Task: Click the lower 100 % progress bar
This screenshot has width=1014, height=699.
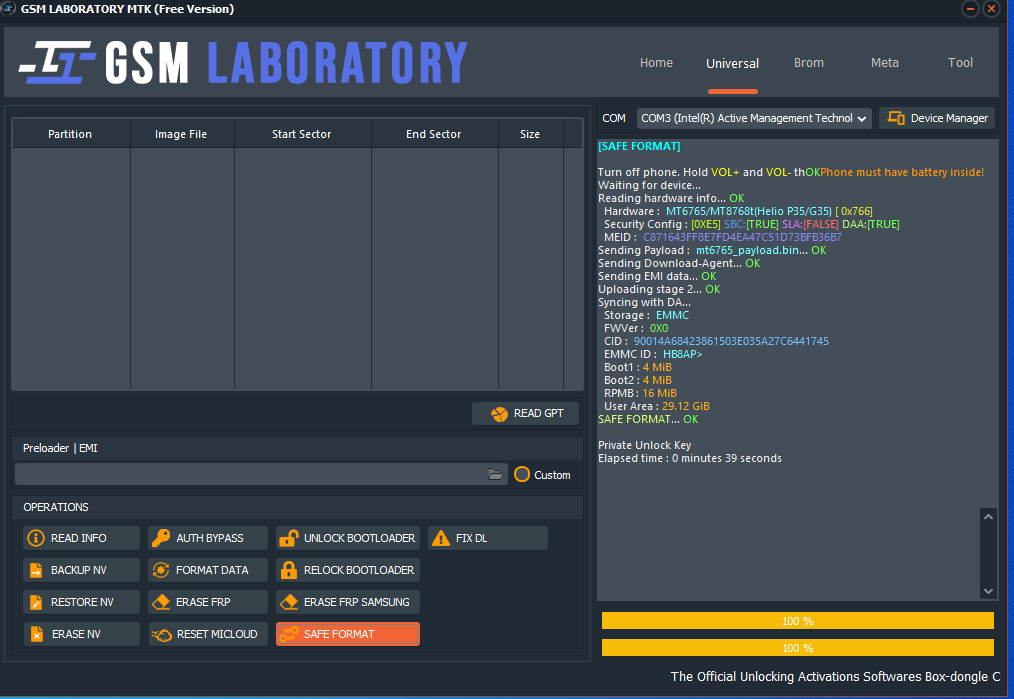Action: (797, 648)
